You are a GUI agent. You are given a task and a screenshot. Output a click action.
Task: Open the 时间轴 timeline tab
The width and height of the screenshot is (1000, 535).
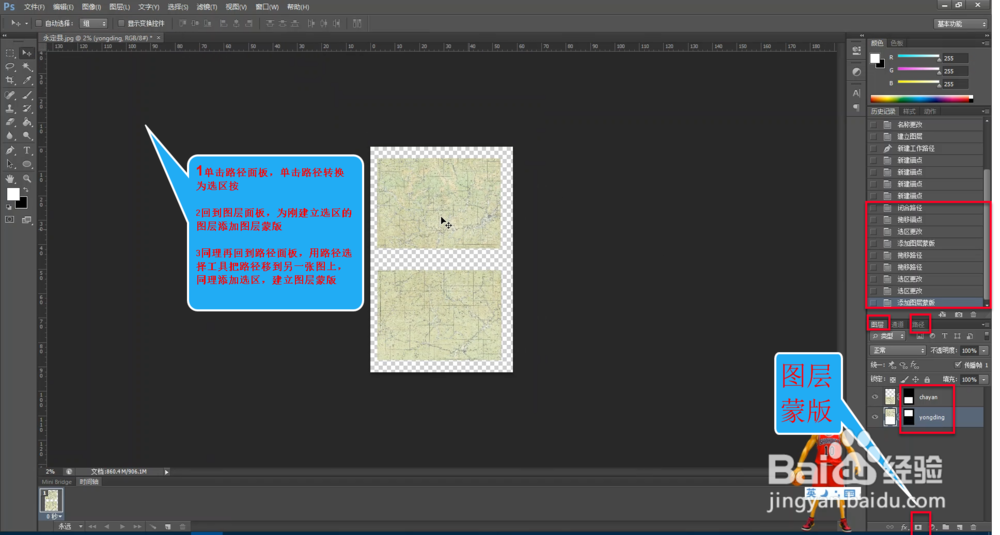click(x=89, y=482)
